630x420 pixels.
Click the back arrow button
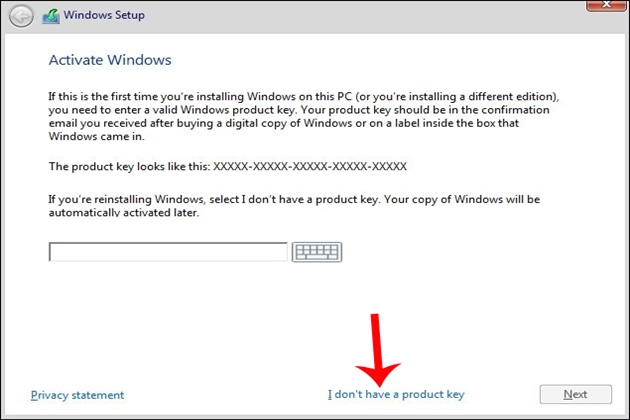click(x=21, y=16)
